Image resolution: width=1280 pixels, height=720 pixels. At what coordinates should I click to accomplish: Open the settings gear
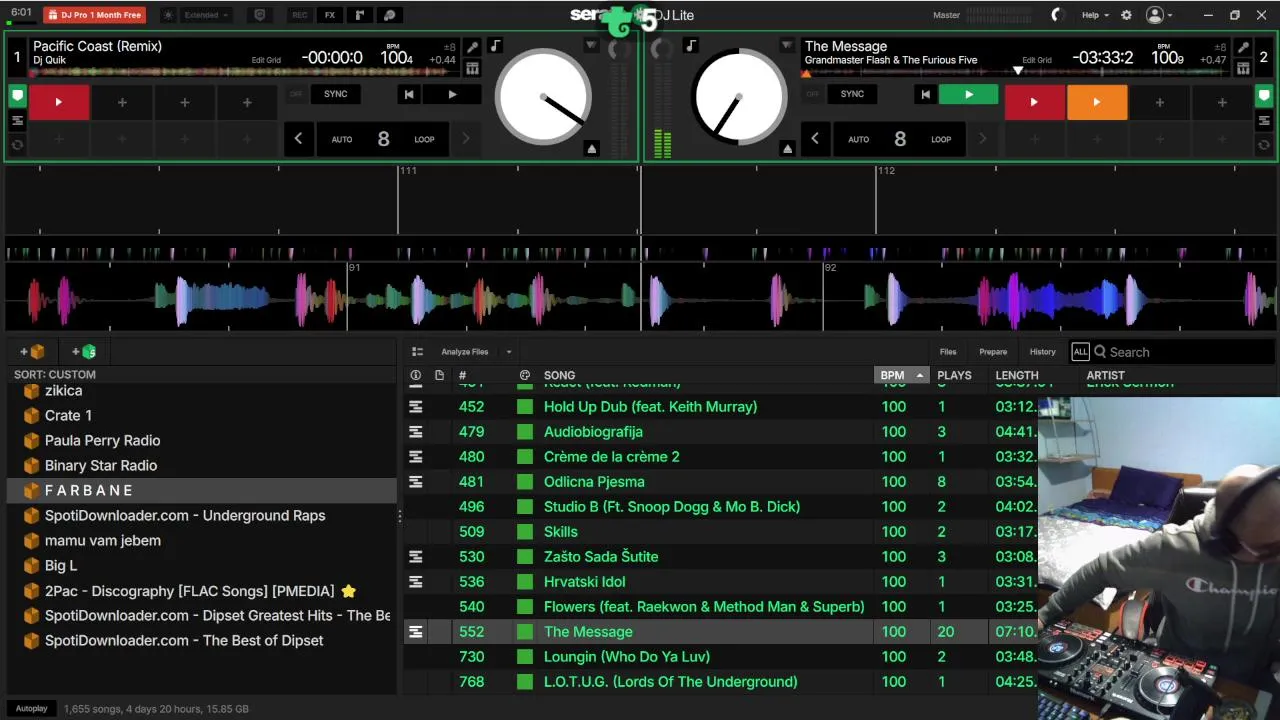pos(1126,15)
